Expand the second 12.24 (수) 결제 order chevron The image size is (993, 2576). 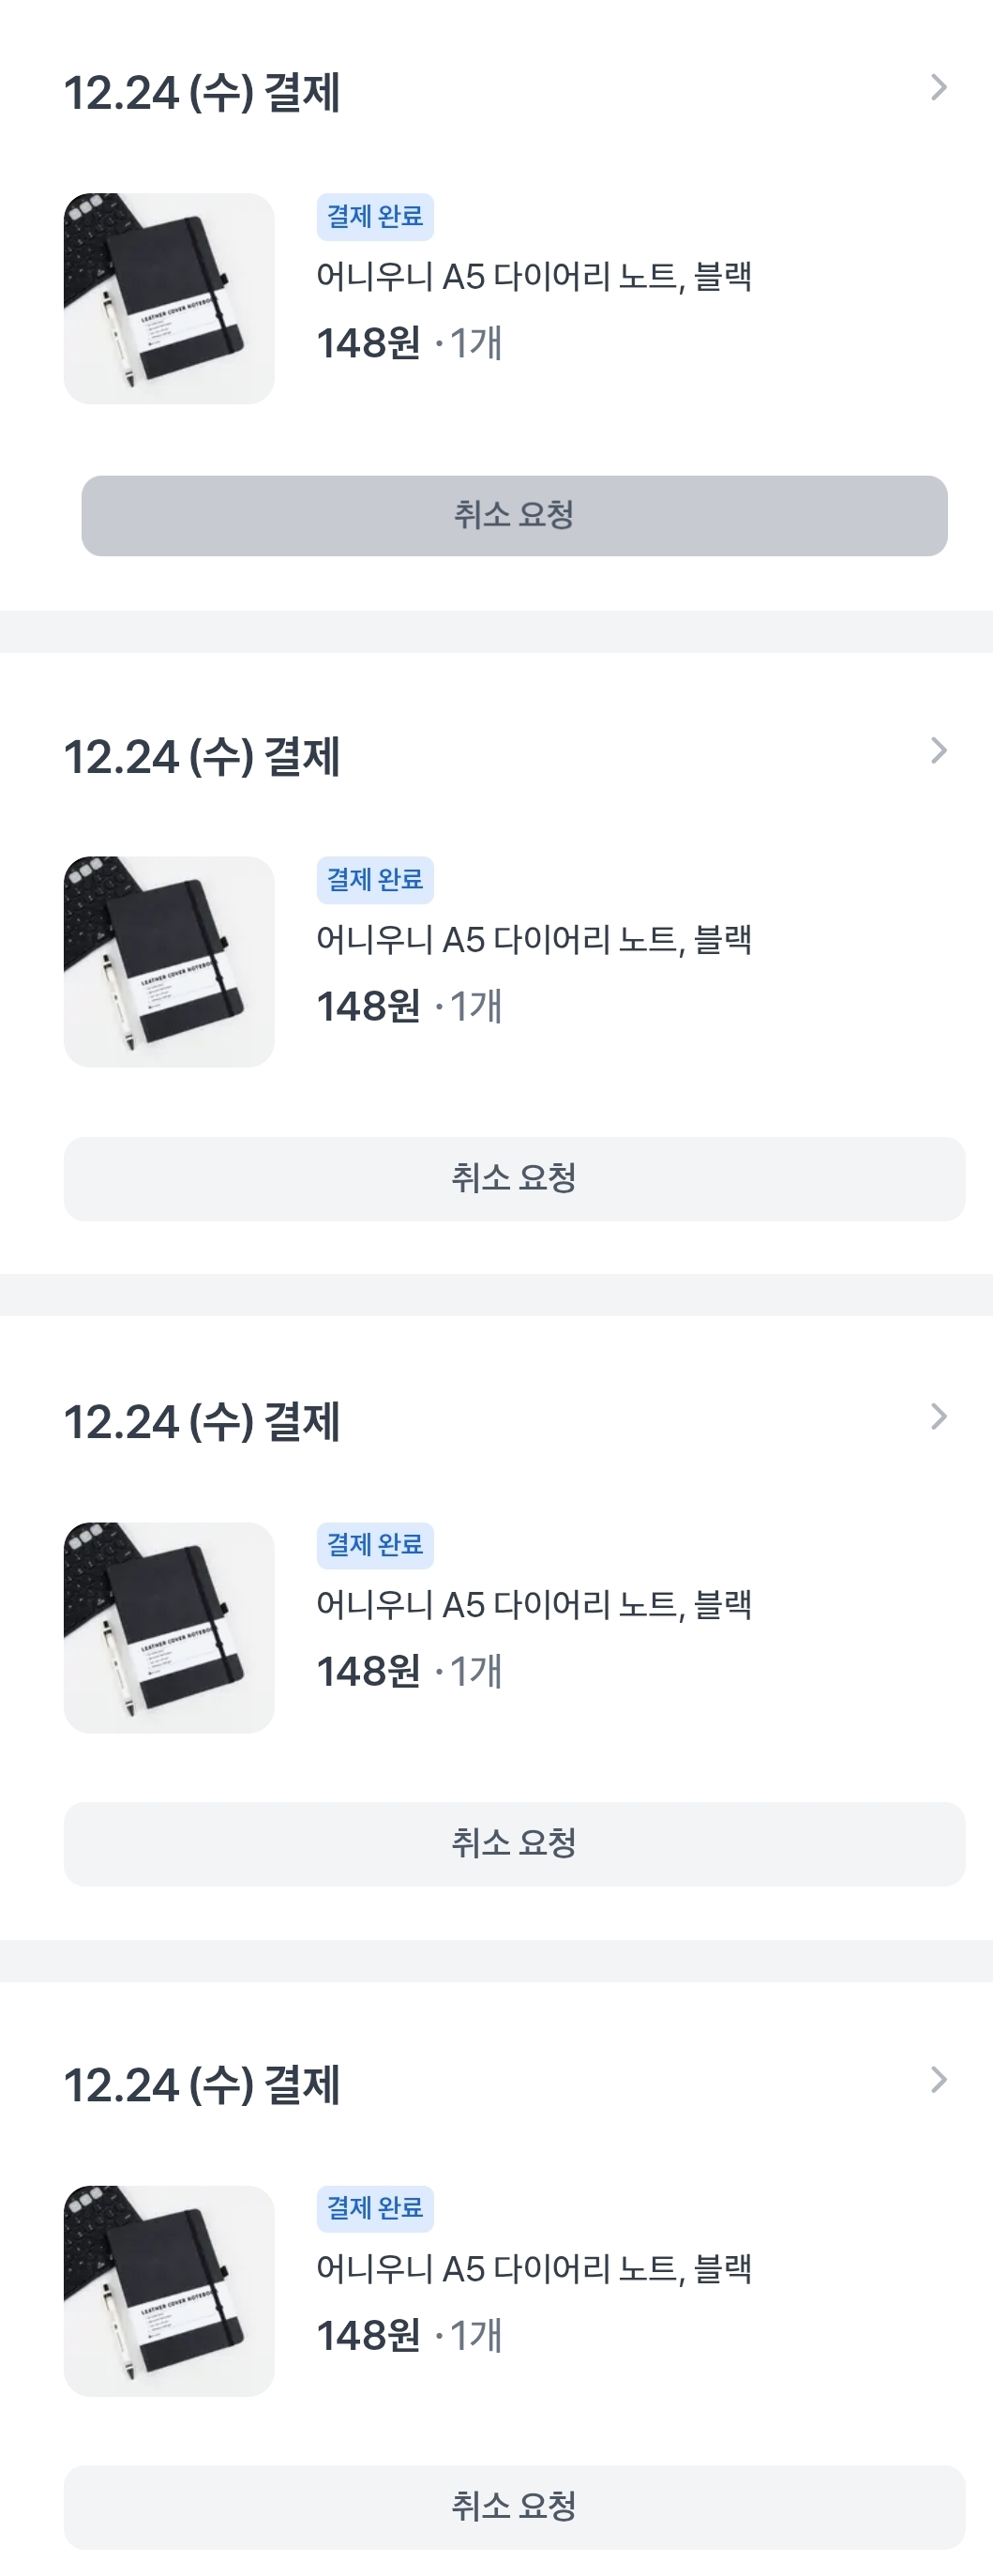(x=938, y=751)
